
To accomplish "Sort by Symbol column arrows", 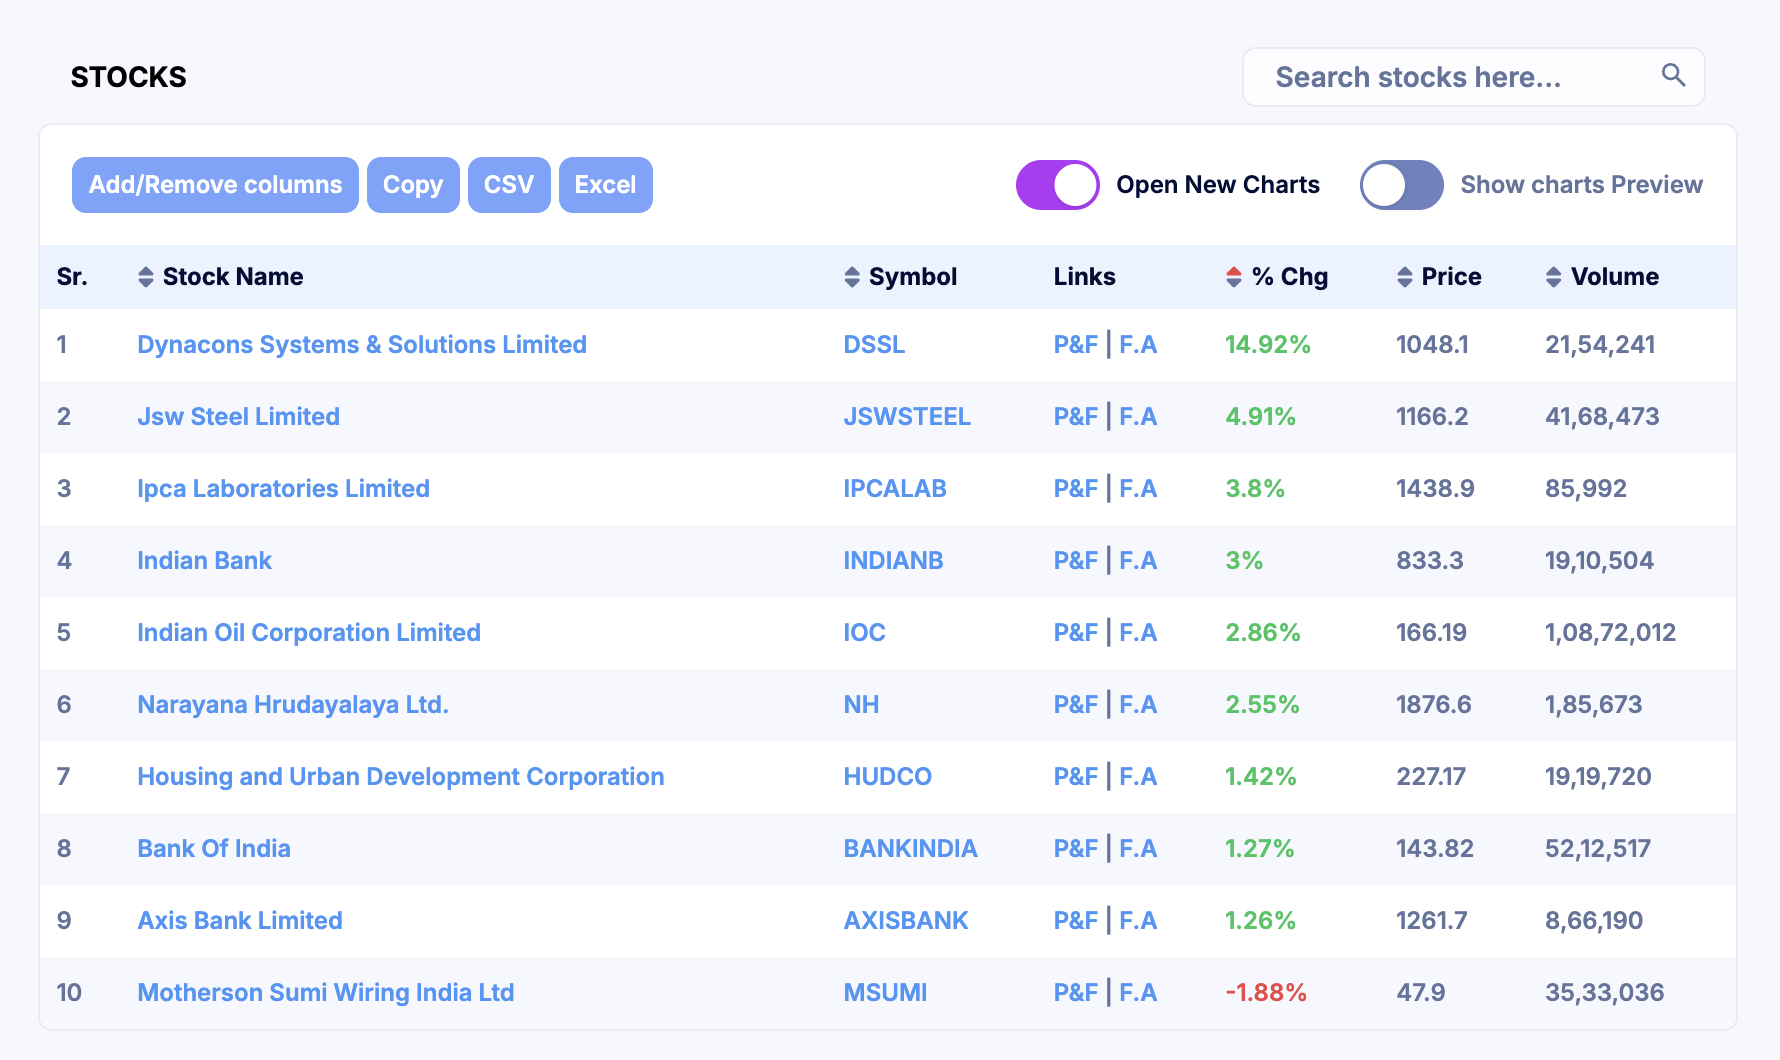I will (x=852, y=277).
